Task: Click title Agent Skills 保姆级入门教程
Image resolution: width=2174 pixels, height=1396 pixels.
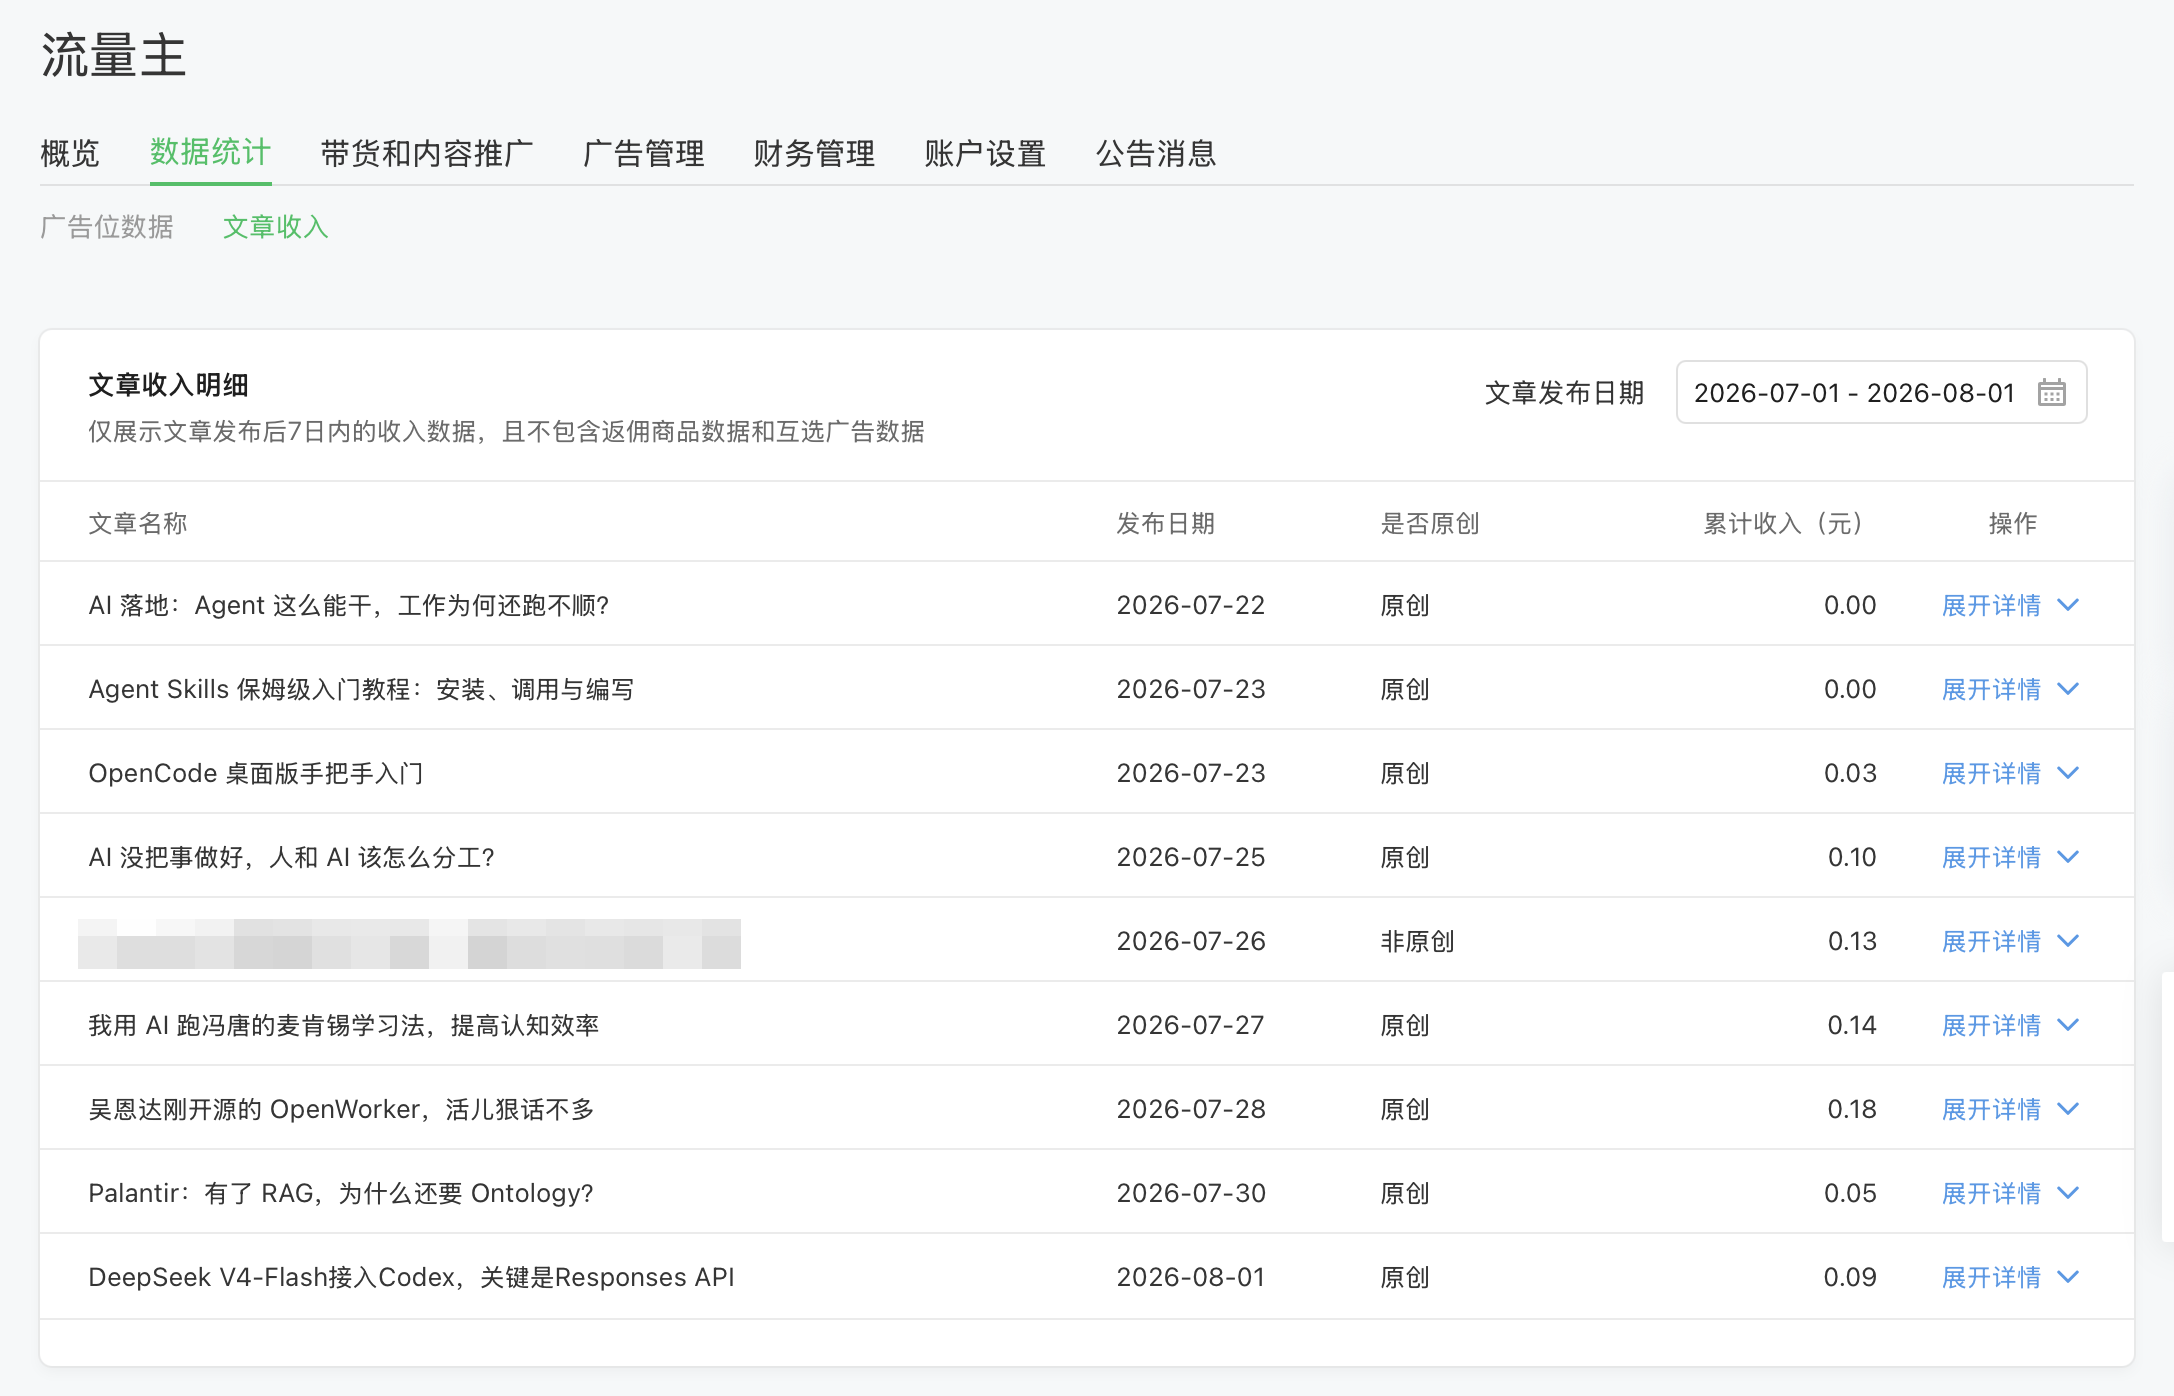Action: point(361,689)
